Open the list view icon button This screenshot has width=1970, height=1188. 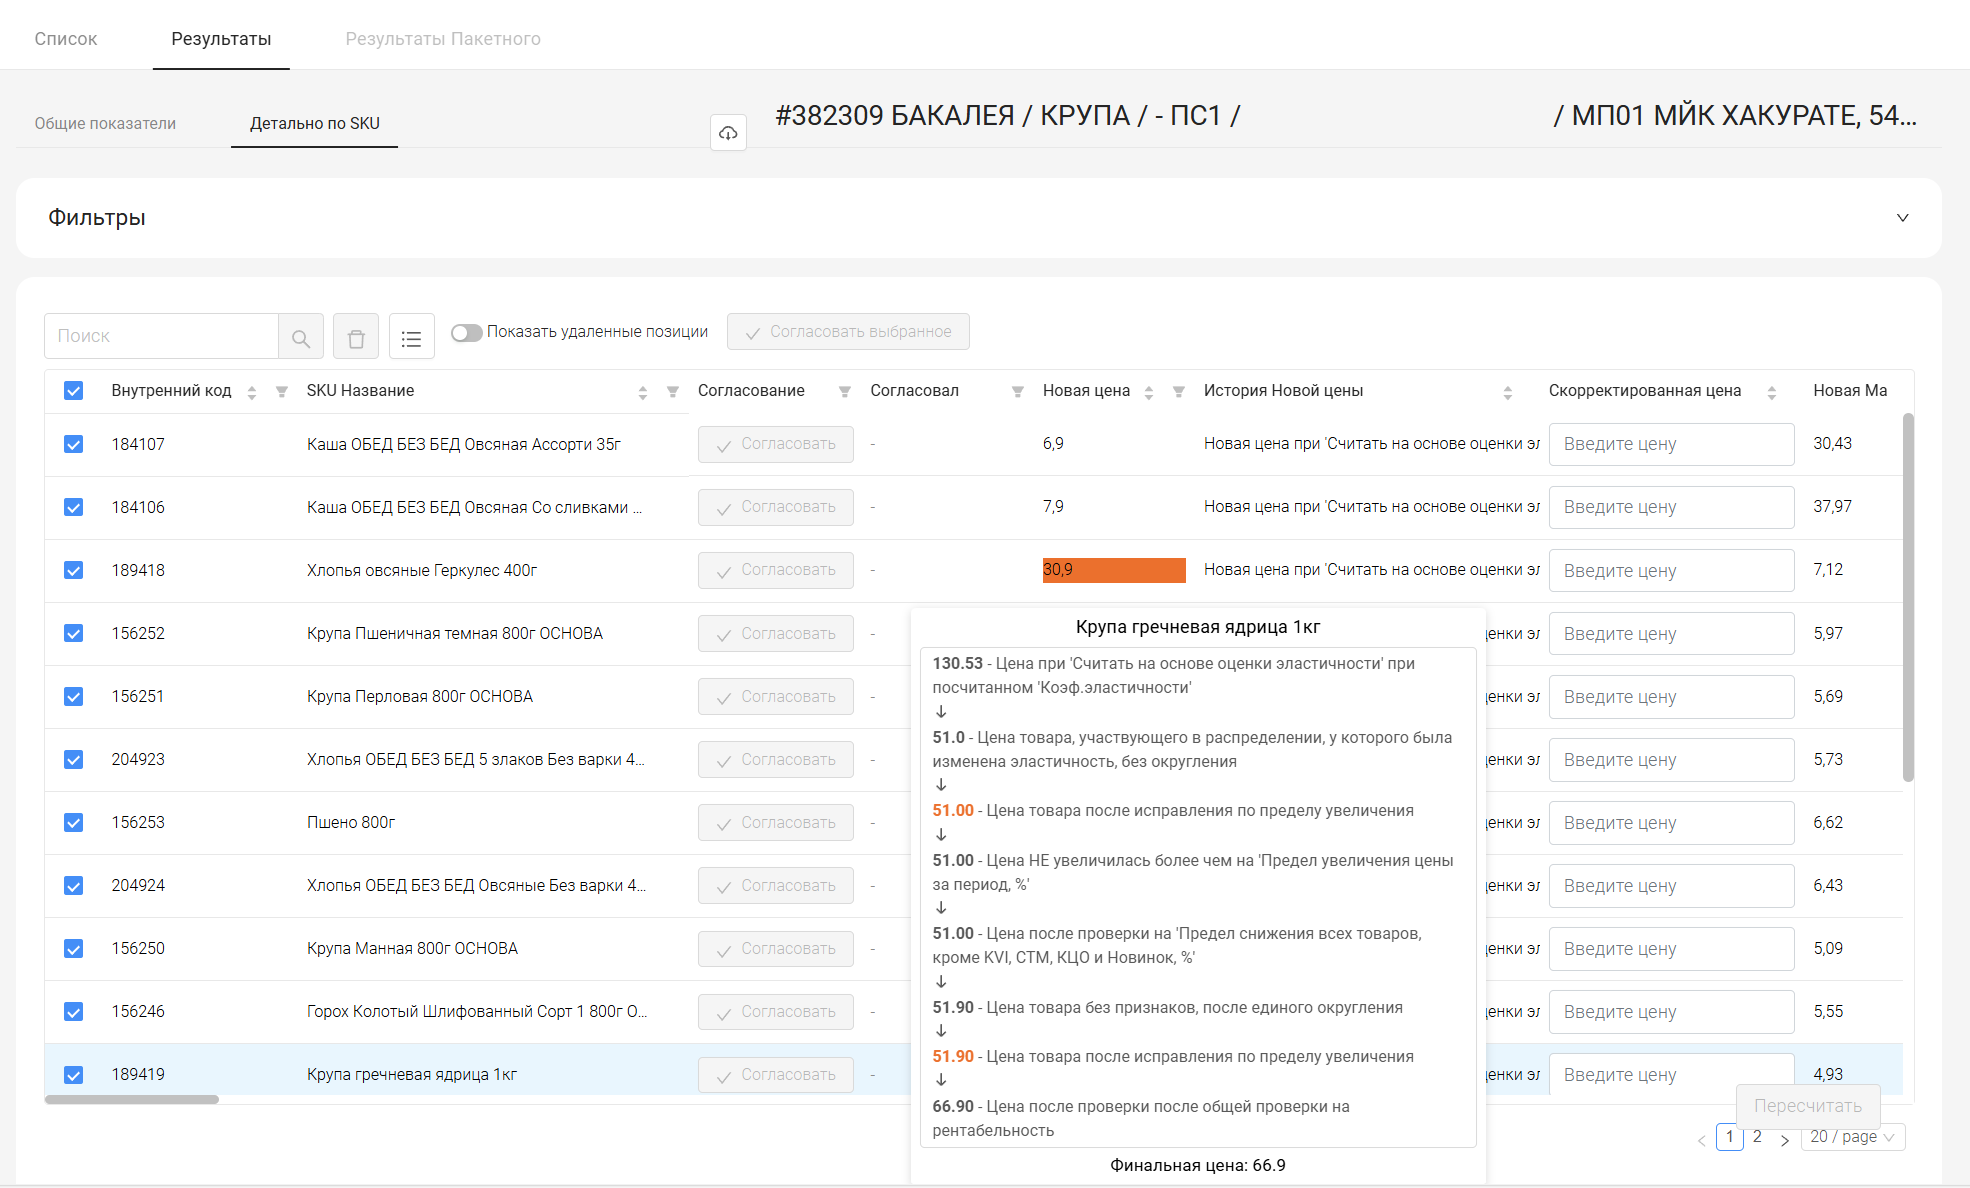coord(411,337)
